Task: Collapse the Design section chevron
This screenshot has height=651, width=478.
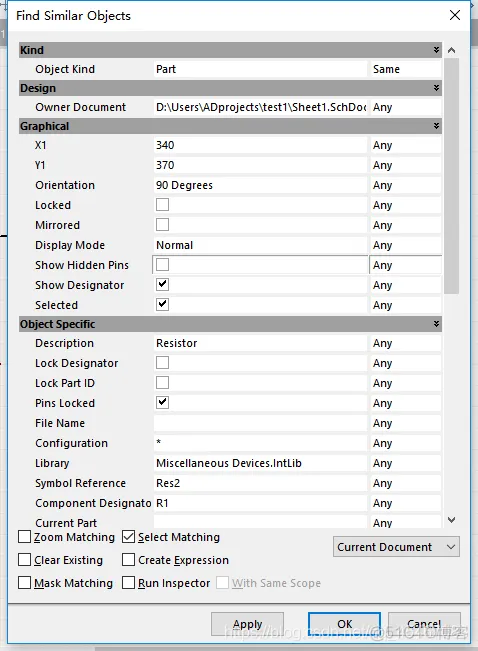Action: point(436,88)
